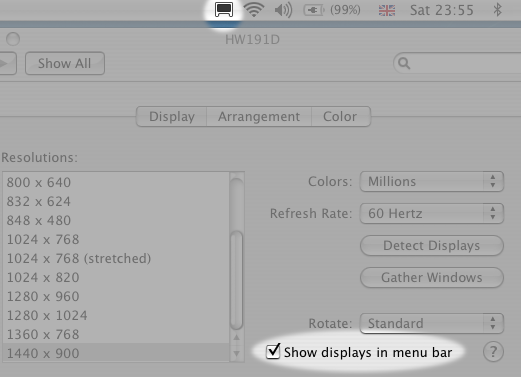Click the window control button left of title
This screenshot has width=521, height=377.
tap(13, 39)
